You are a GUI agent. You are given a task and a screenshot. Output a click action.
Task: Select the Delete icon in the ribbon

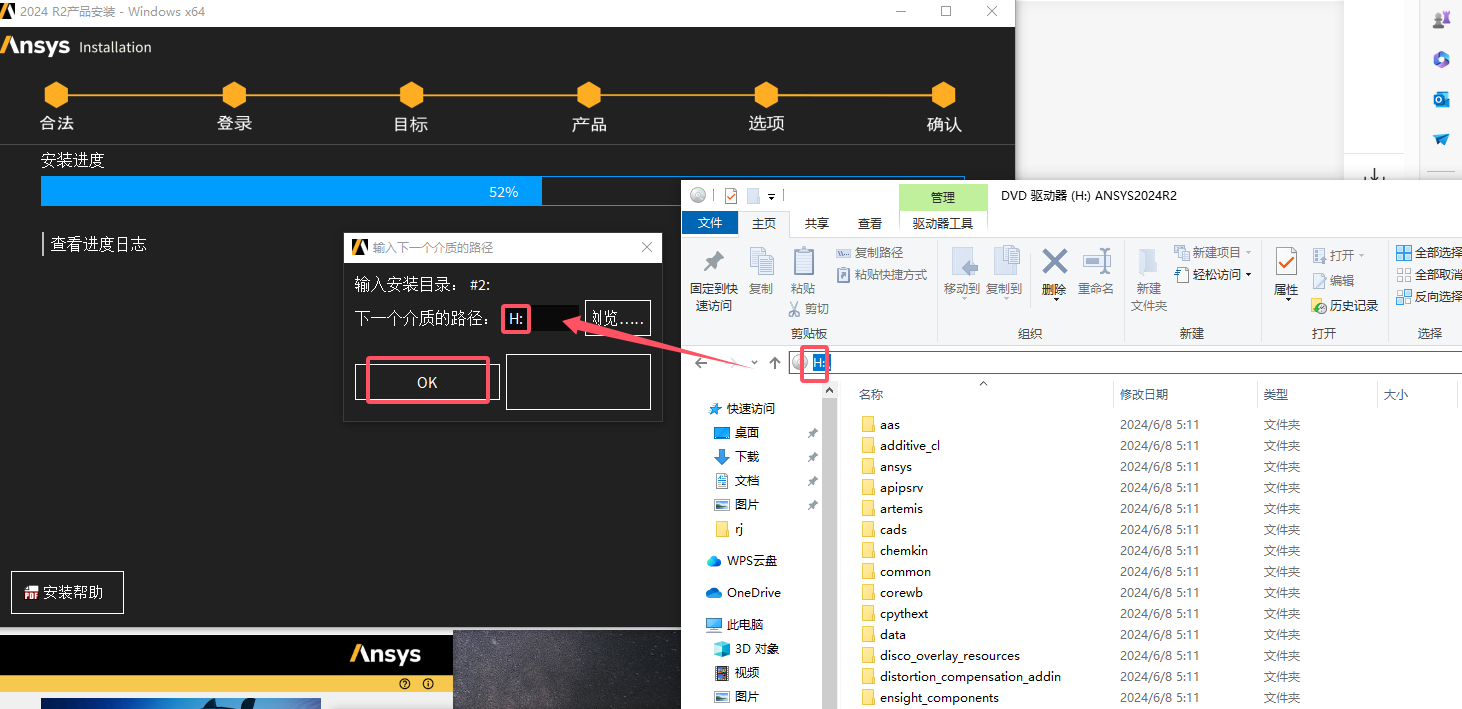[x=1054, y=268]
